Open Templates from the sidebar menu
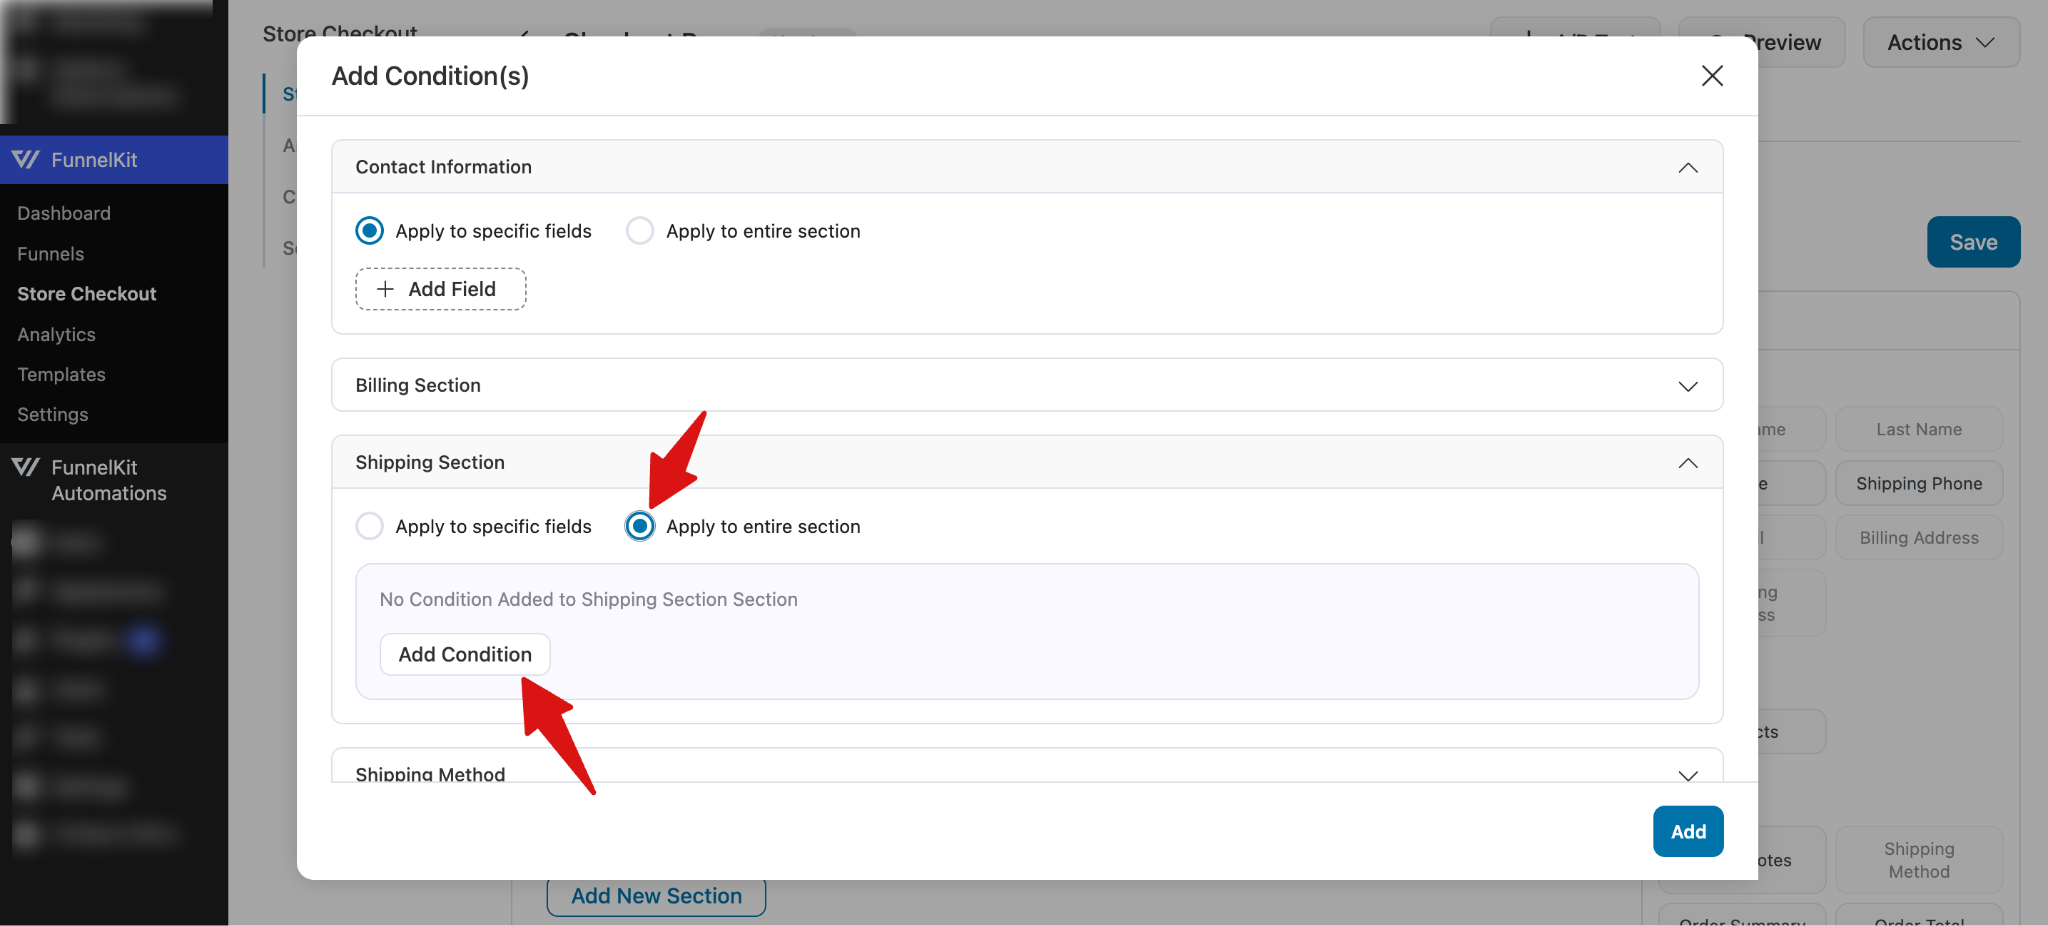The height and width of the screenshot is (926, 2048). coord(60,374)
